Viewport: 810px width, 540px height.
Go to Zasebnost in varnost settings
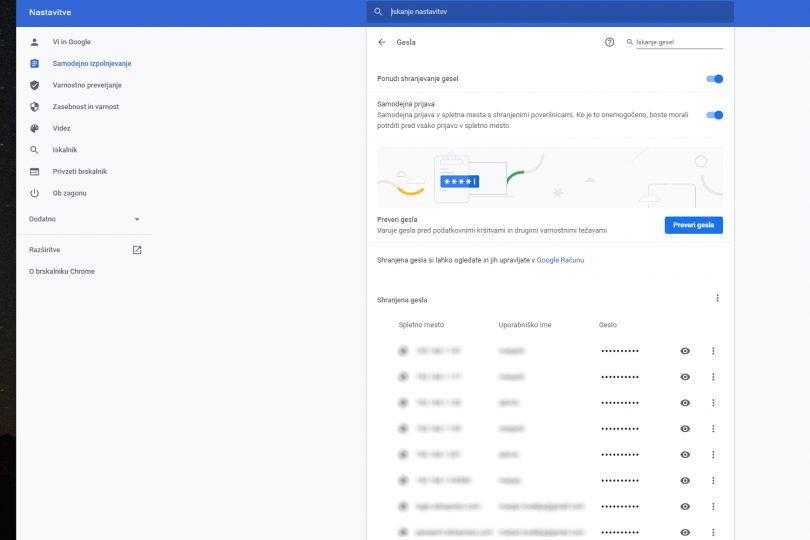click(x=85, y=107)
